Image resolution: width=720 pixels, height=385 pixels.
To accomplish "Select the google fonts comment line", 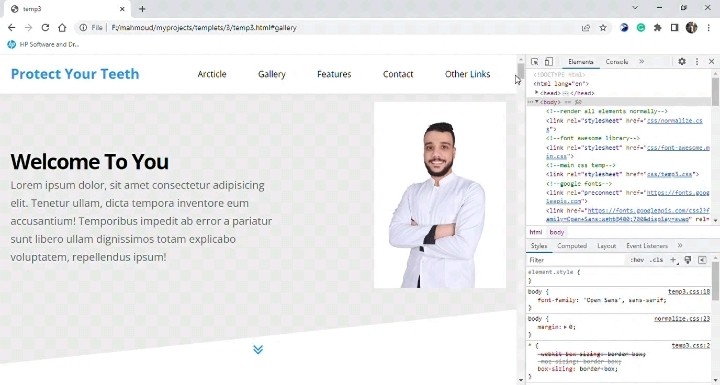I will (x=579, y=183).
